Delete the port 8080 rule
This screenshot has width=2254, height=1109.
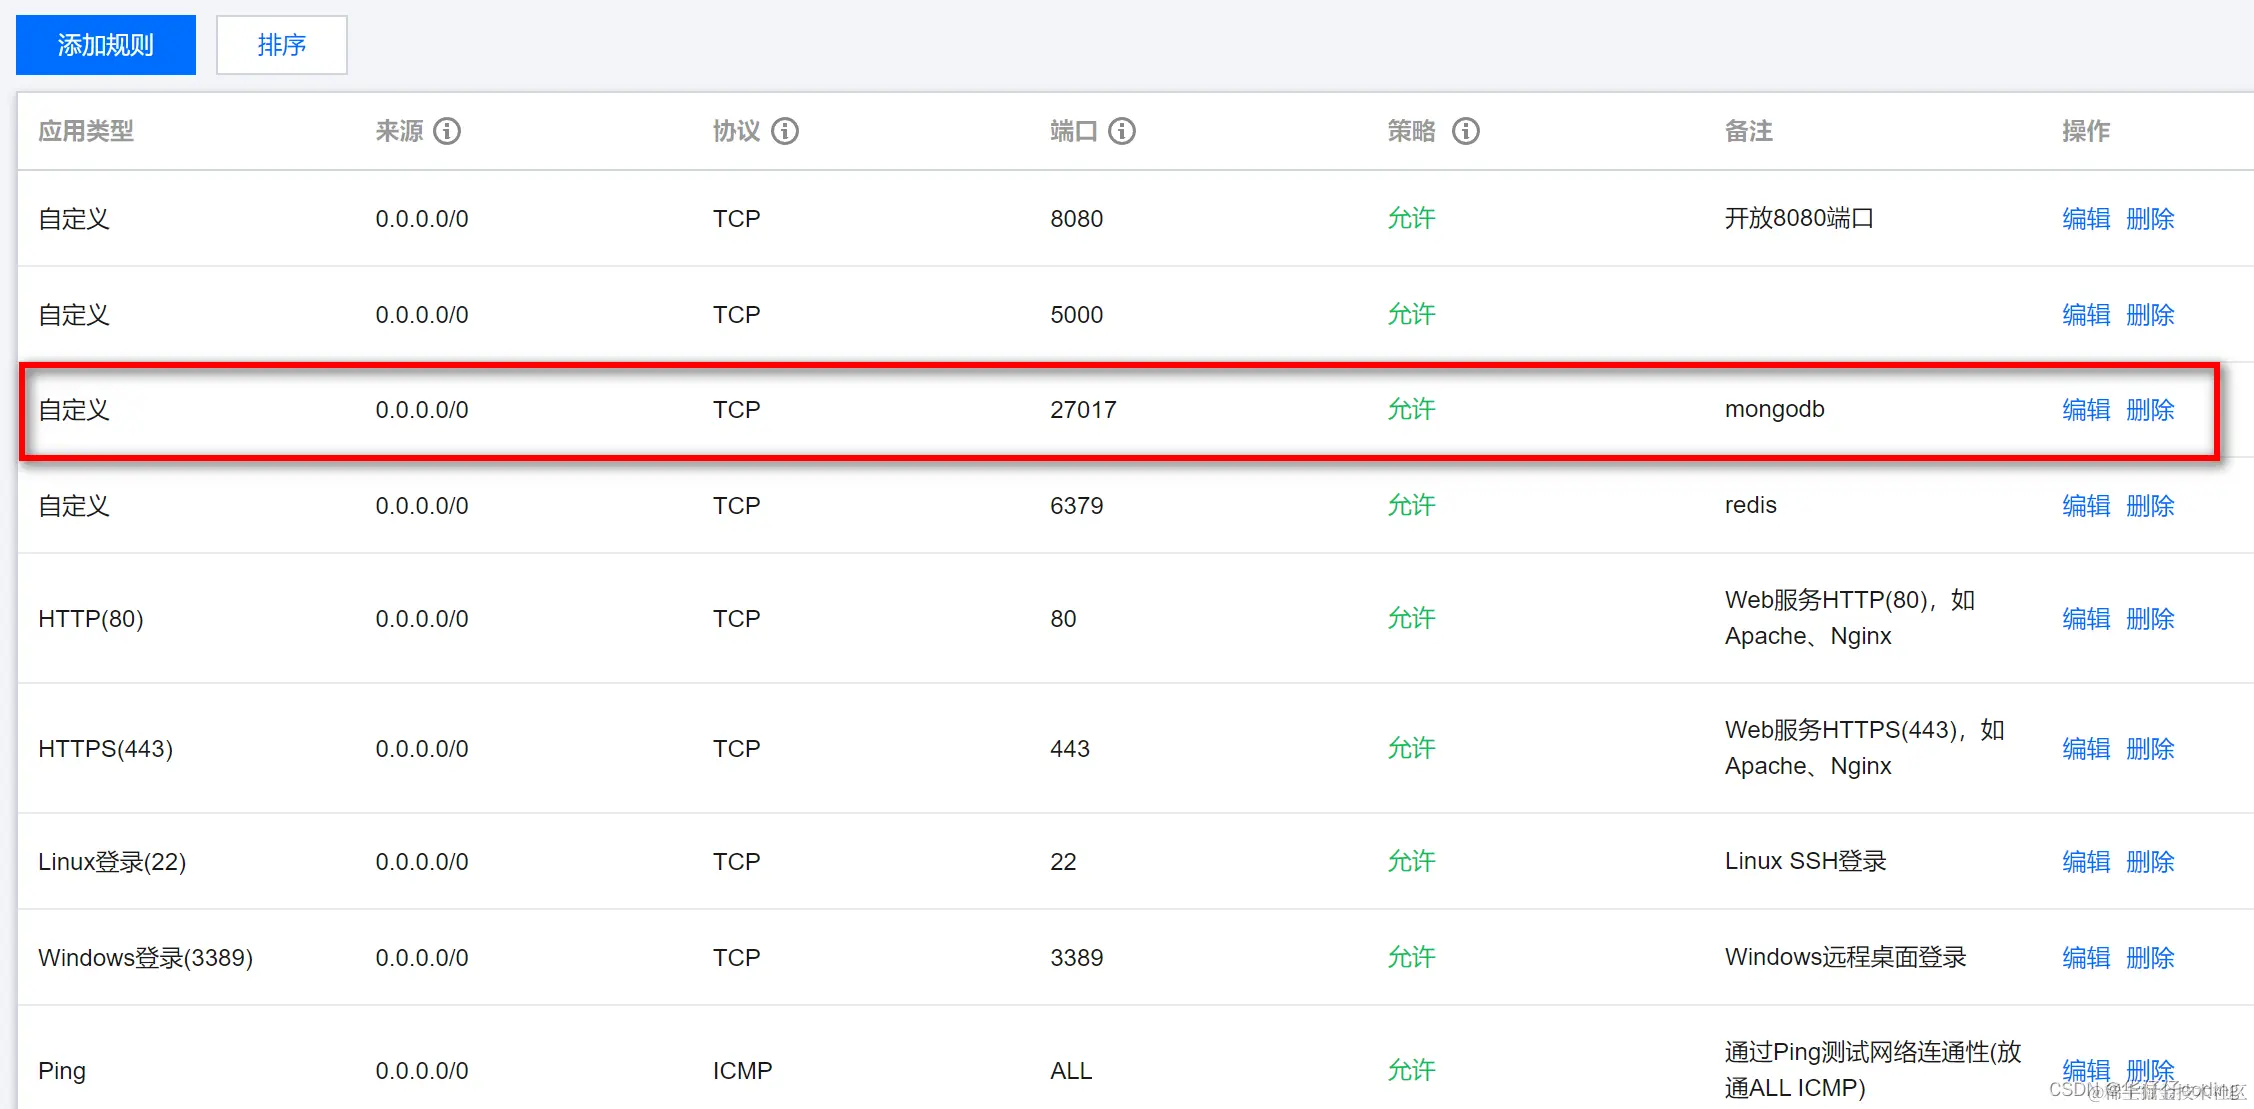(2149, 219)
